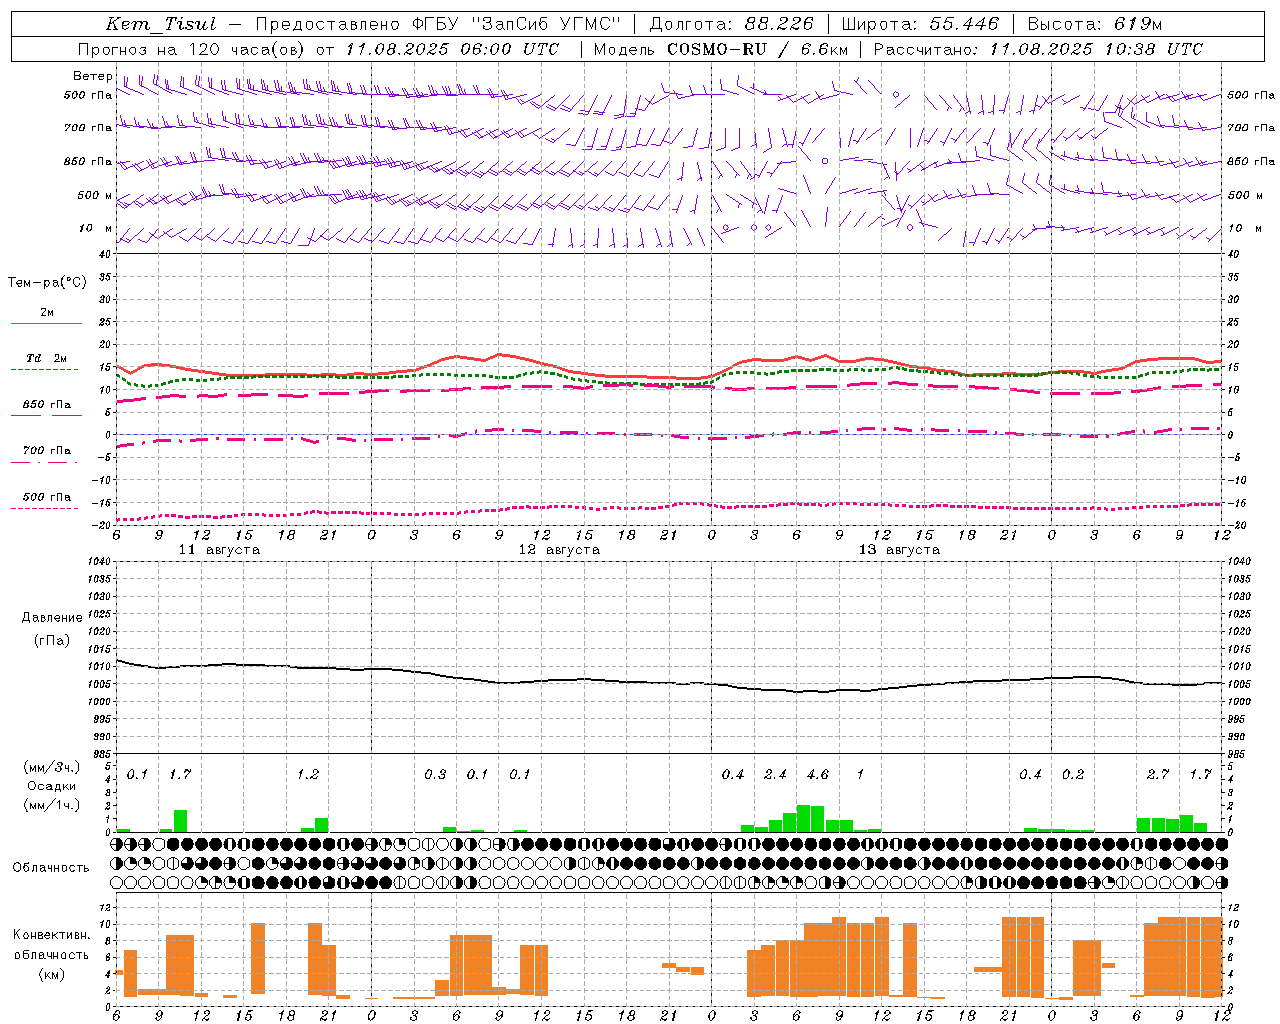The height and width of the screenshot is (1024, 1280).
Task: Click the '(мм/1ч.)' hourly precipitation label
Action: point(52,805)
